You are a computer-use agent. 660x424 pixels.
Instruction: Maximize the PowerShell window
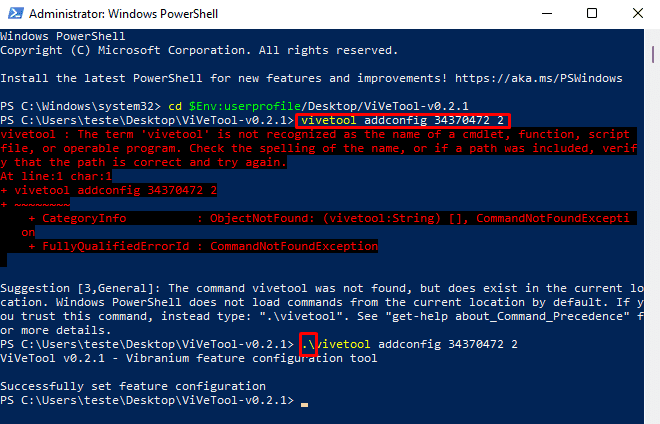point(592,13)
